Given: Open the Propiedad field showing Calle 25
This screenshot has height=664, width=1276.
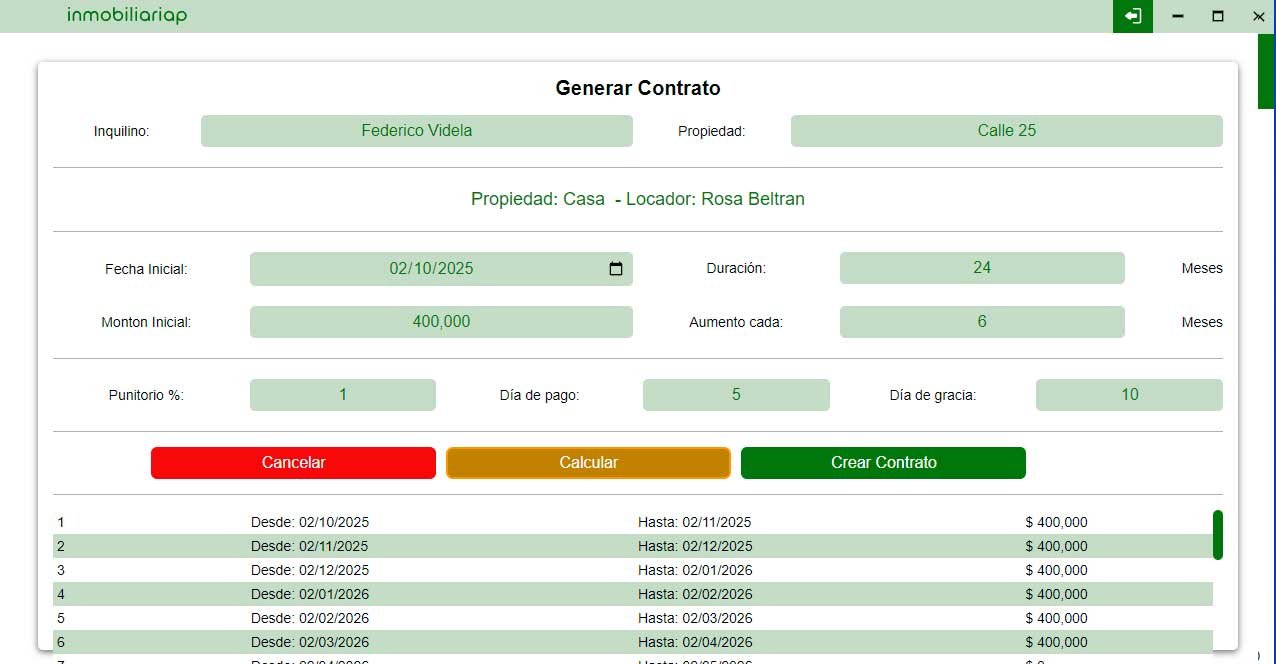Looking at the screenshot, I should pos(1006,131).
